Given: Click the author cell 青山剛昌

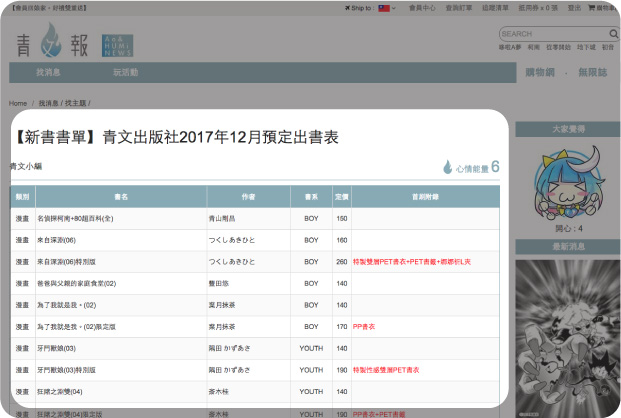Looking at the screenshot, I should (222, 219).
